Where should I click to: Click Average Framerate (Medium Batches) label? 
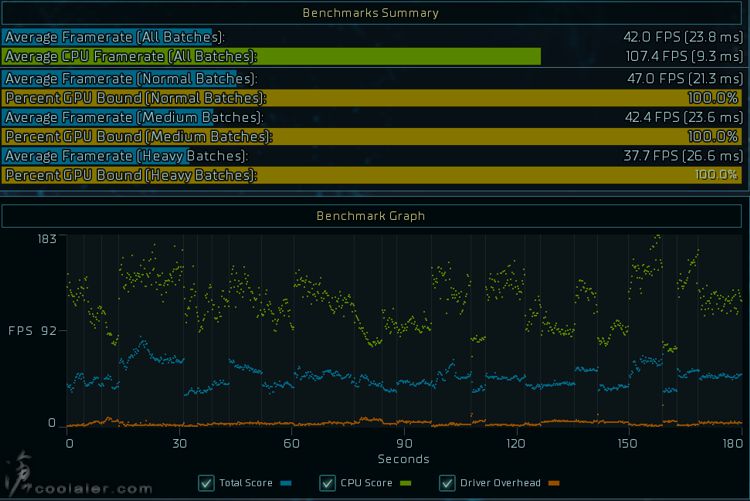(x=134, y=117)
